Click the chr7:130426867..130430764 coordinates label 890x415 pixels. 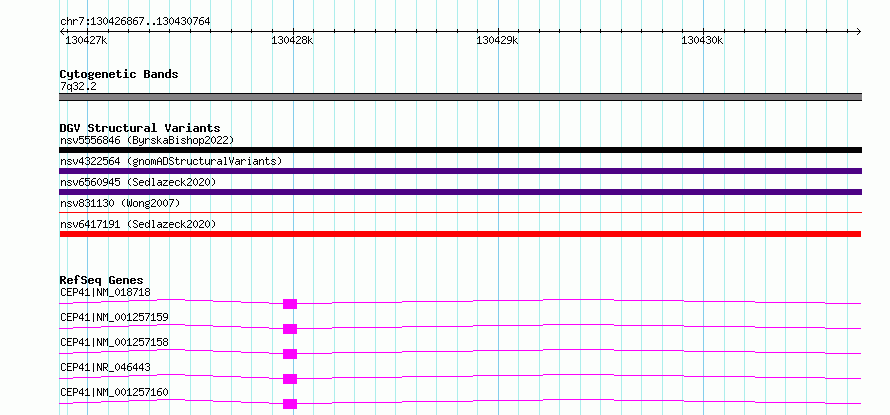[x=135, y=21]
